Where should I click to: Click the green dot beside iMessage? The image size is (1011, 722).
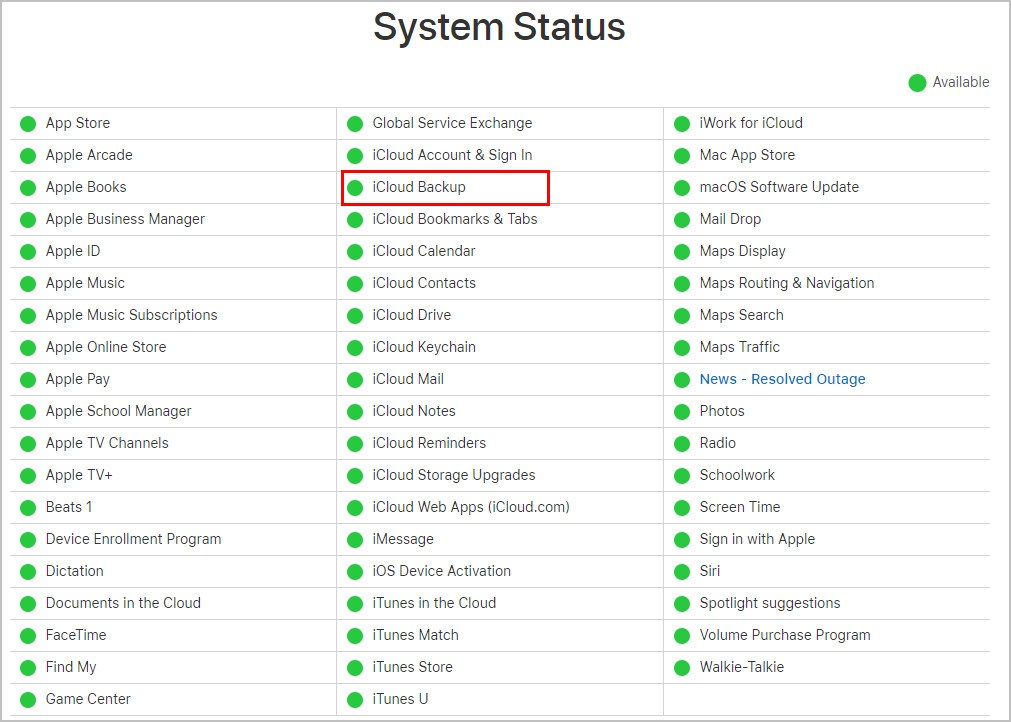355,540
